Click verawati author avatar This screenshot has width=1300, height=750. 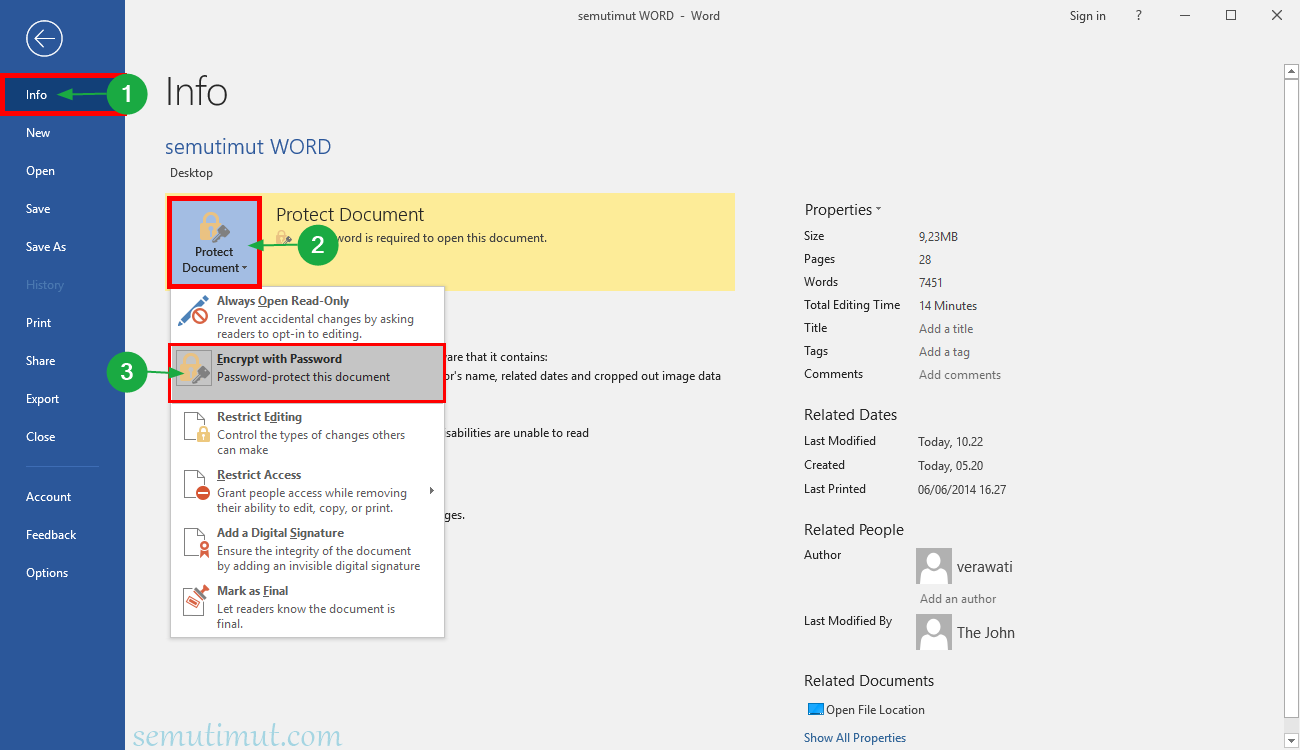pyautogui.click(x=933, y=566)
